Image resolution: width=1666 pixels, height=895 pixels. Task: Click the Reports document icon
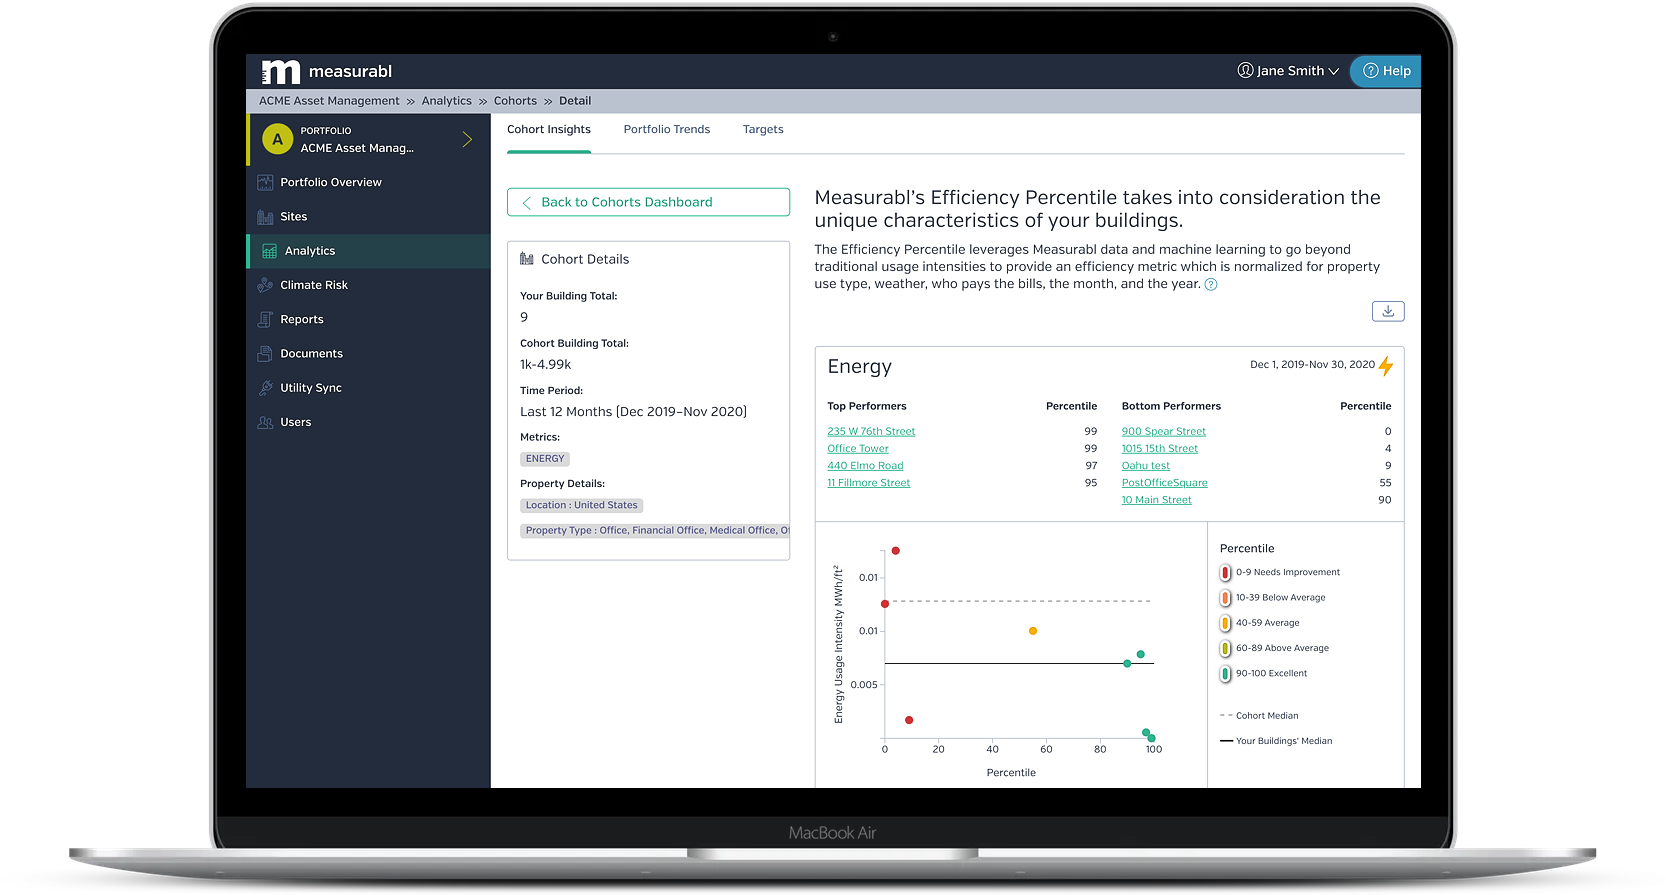pos(265,320)
